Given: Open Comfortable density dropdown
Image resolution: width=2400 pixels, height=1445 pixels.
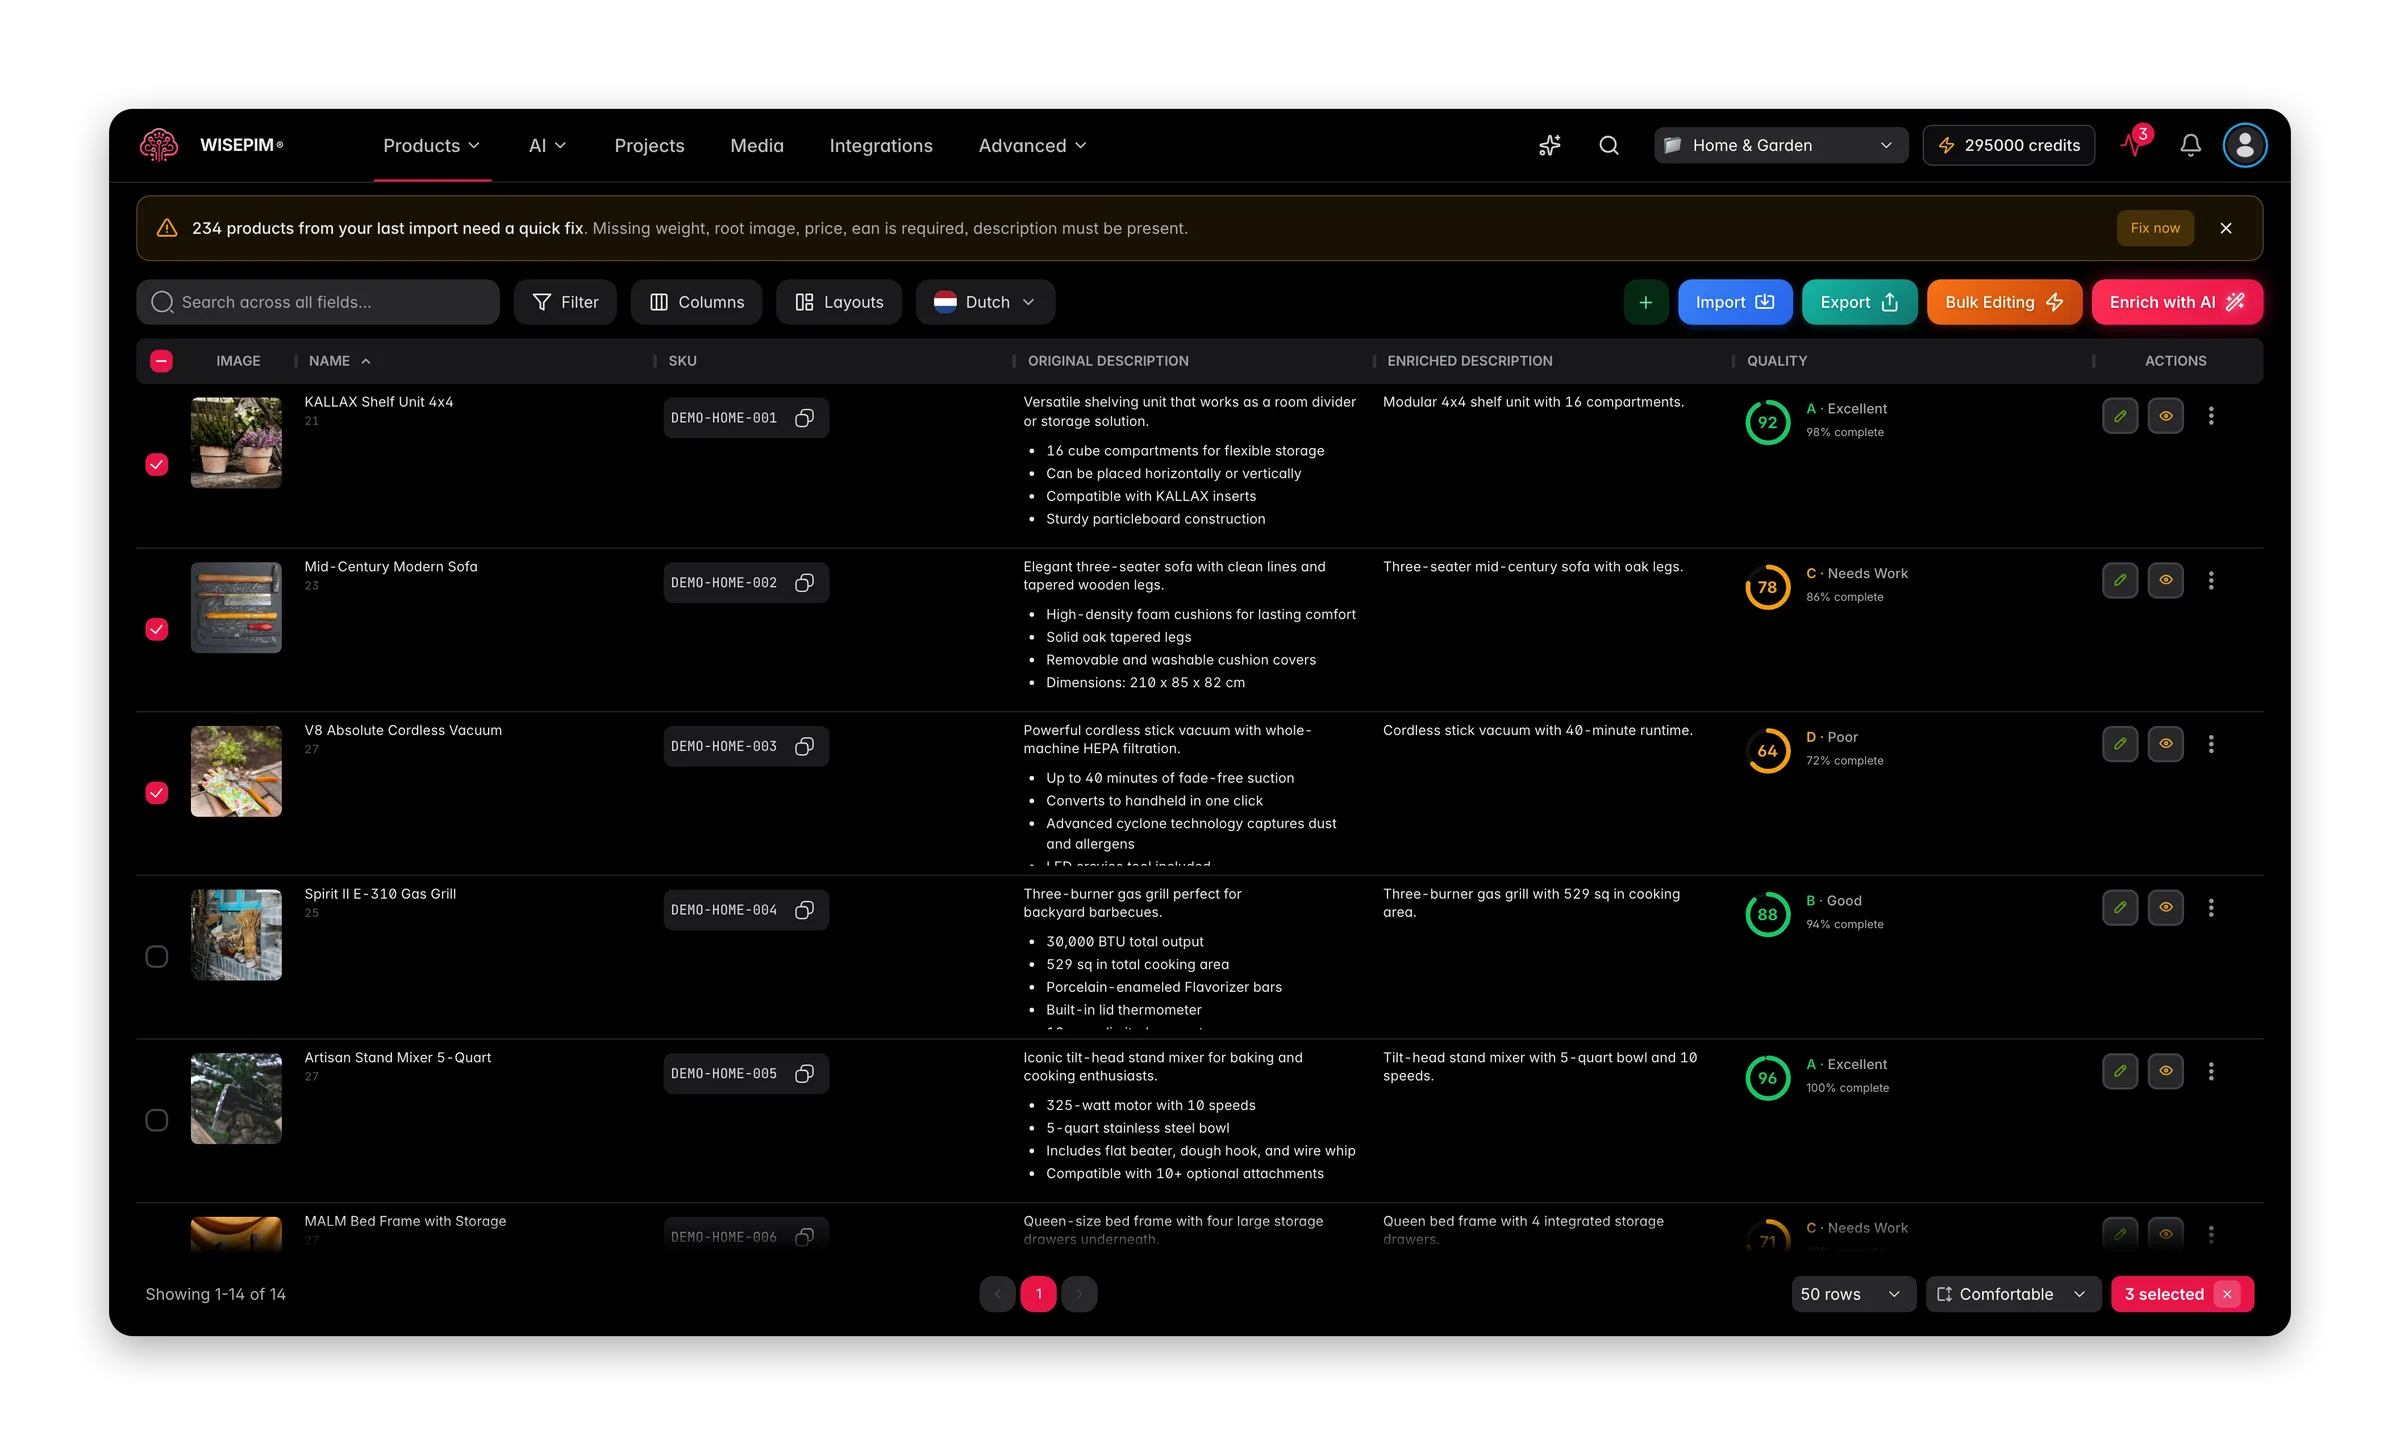Looking at the screenshot, I should coord(2012,1294).
